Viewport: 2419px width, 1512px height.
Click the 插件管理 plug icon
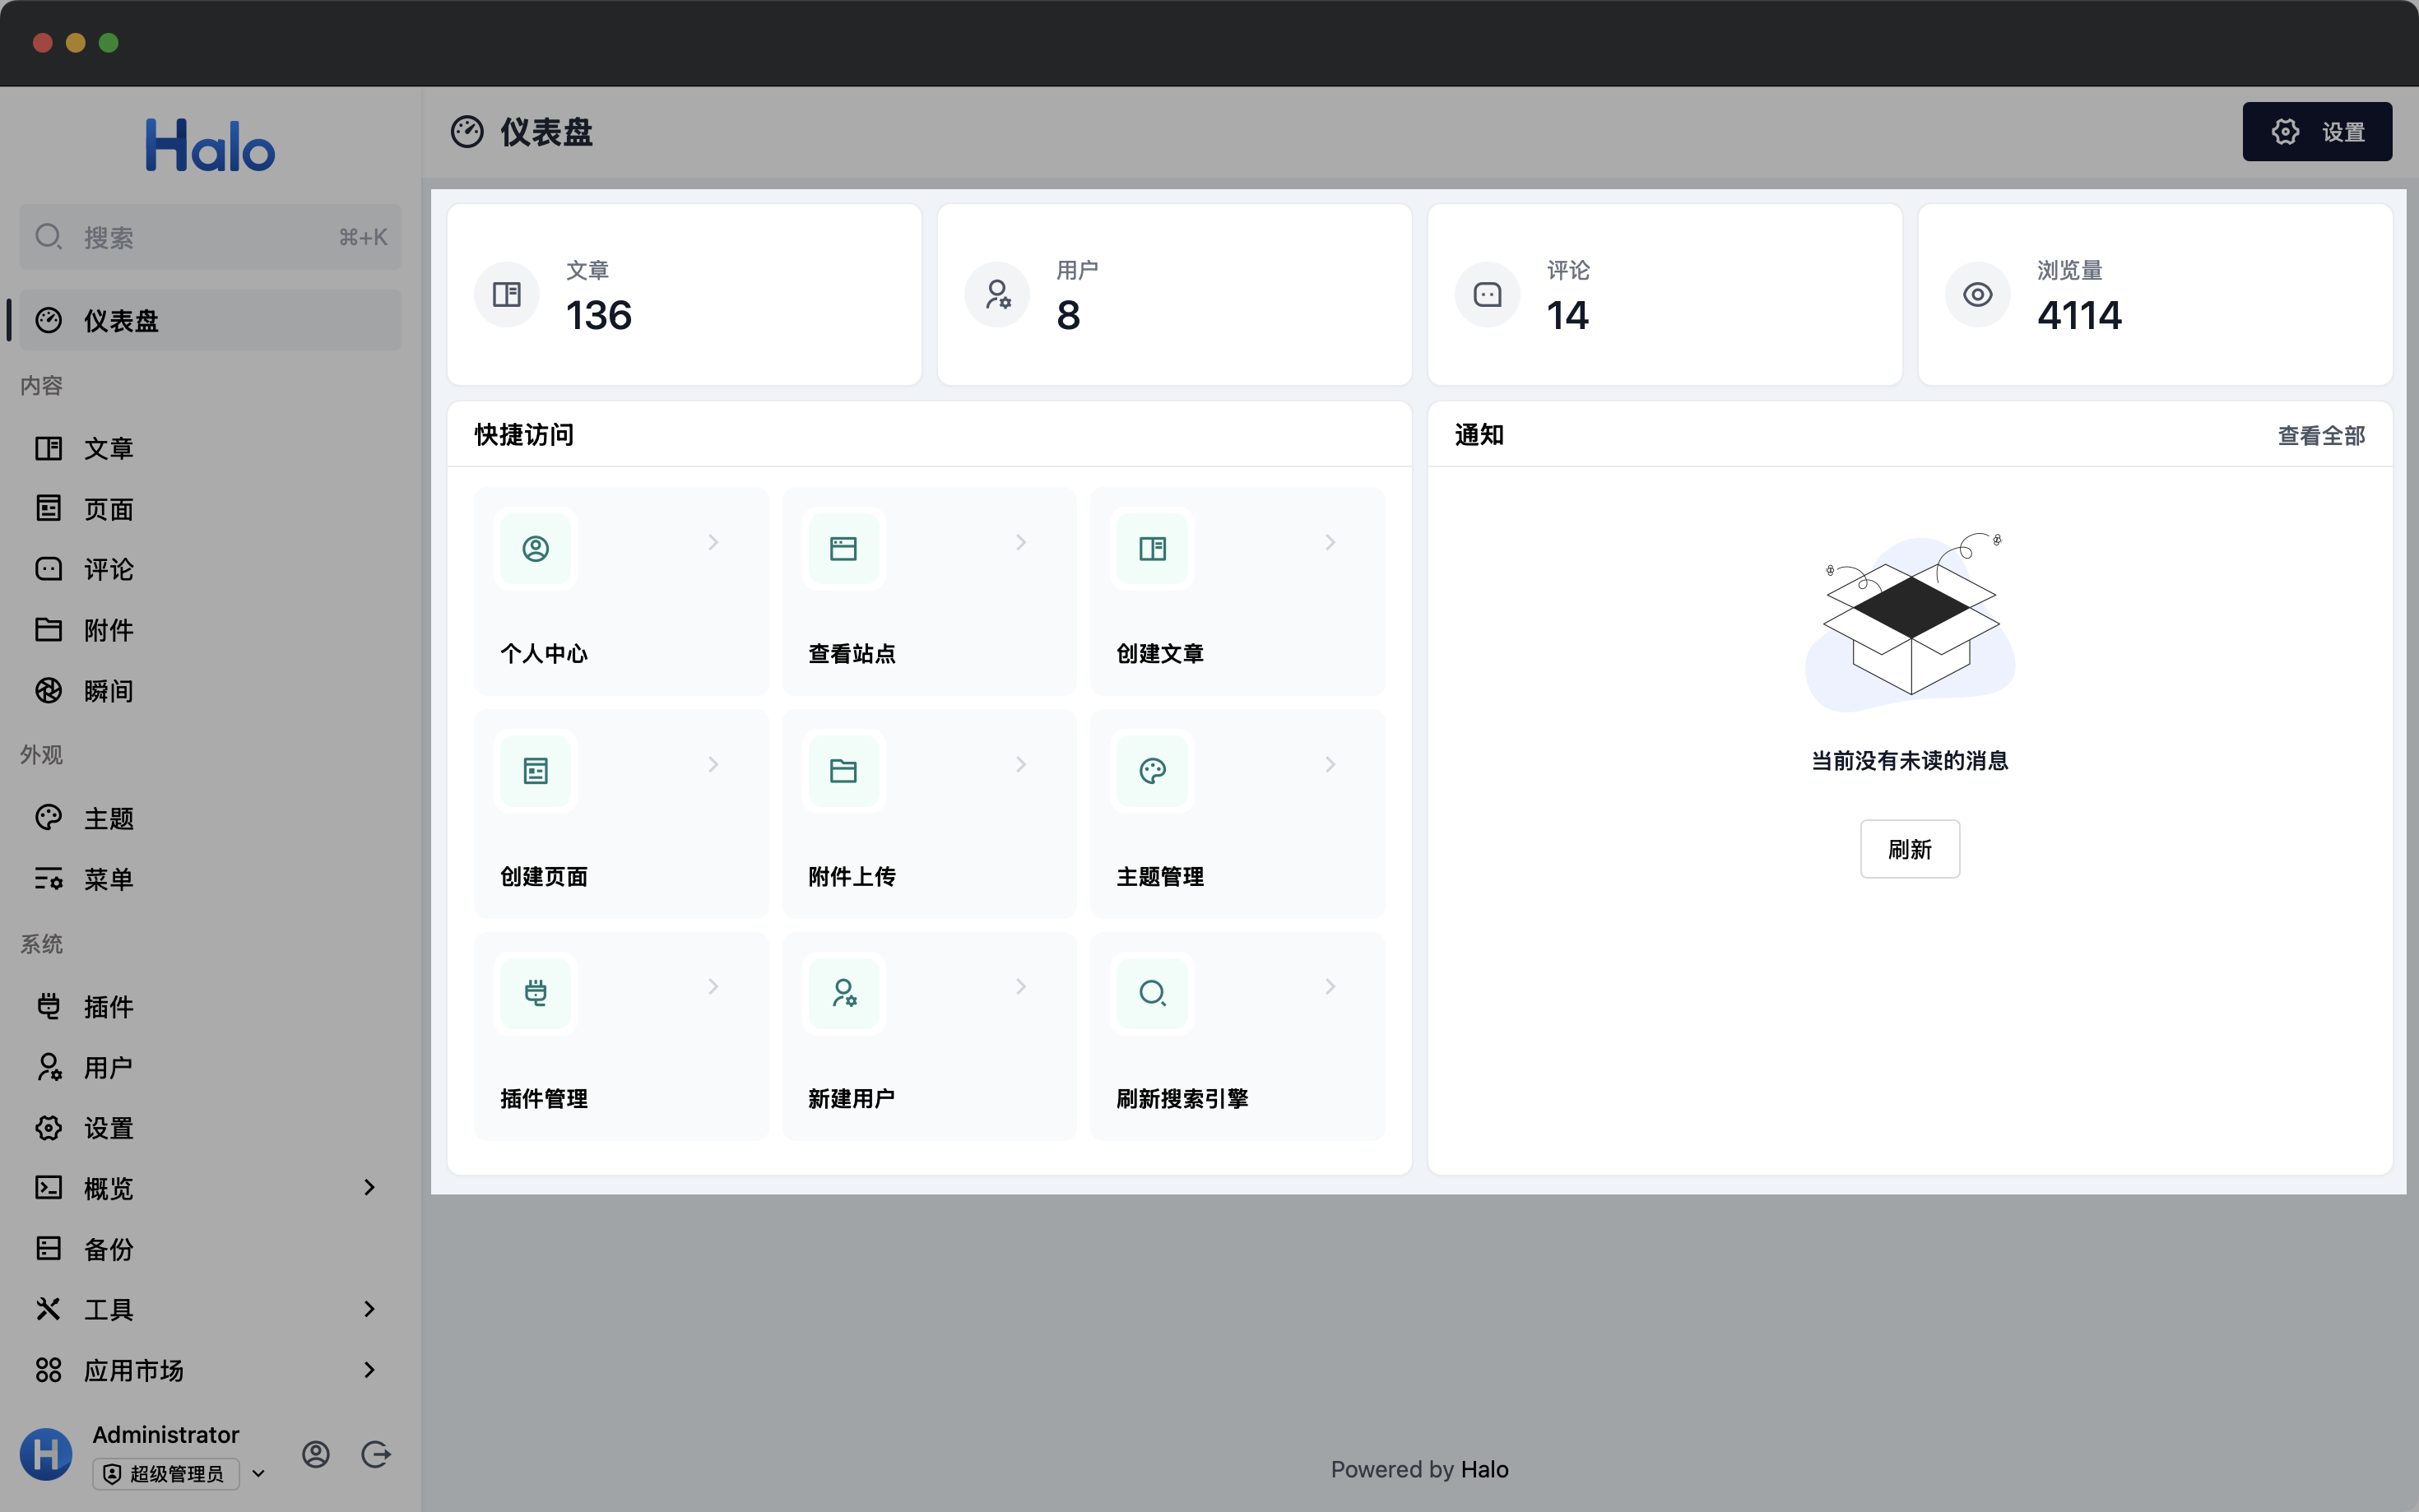[535, 993]
